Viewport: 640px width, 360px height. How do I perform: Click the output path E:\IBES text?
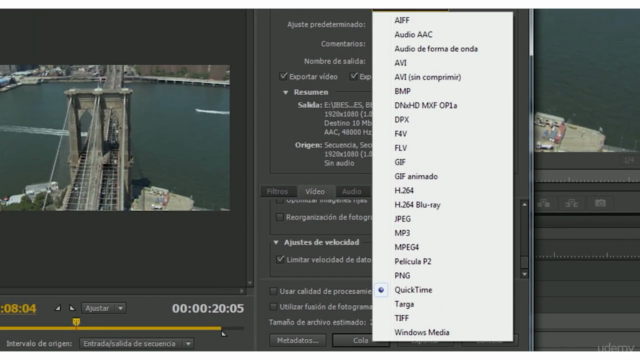click(x=348, y=105)
